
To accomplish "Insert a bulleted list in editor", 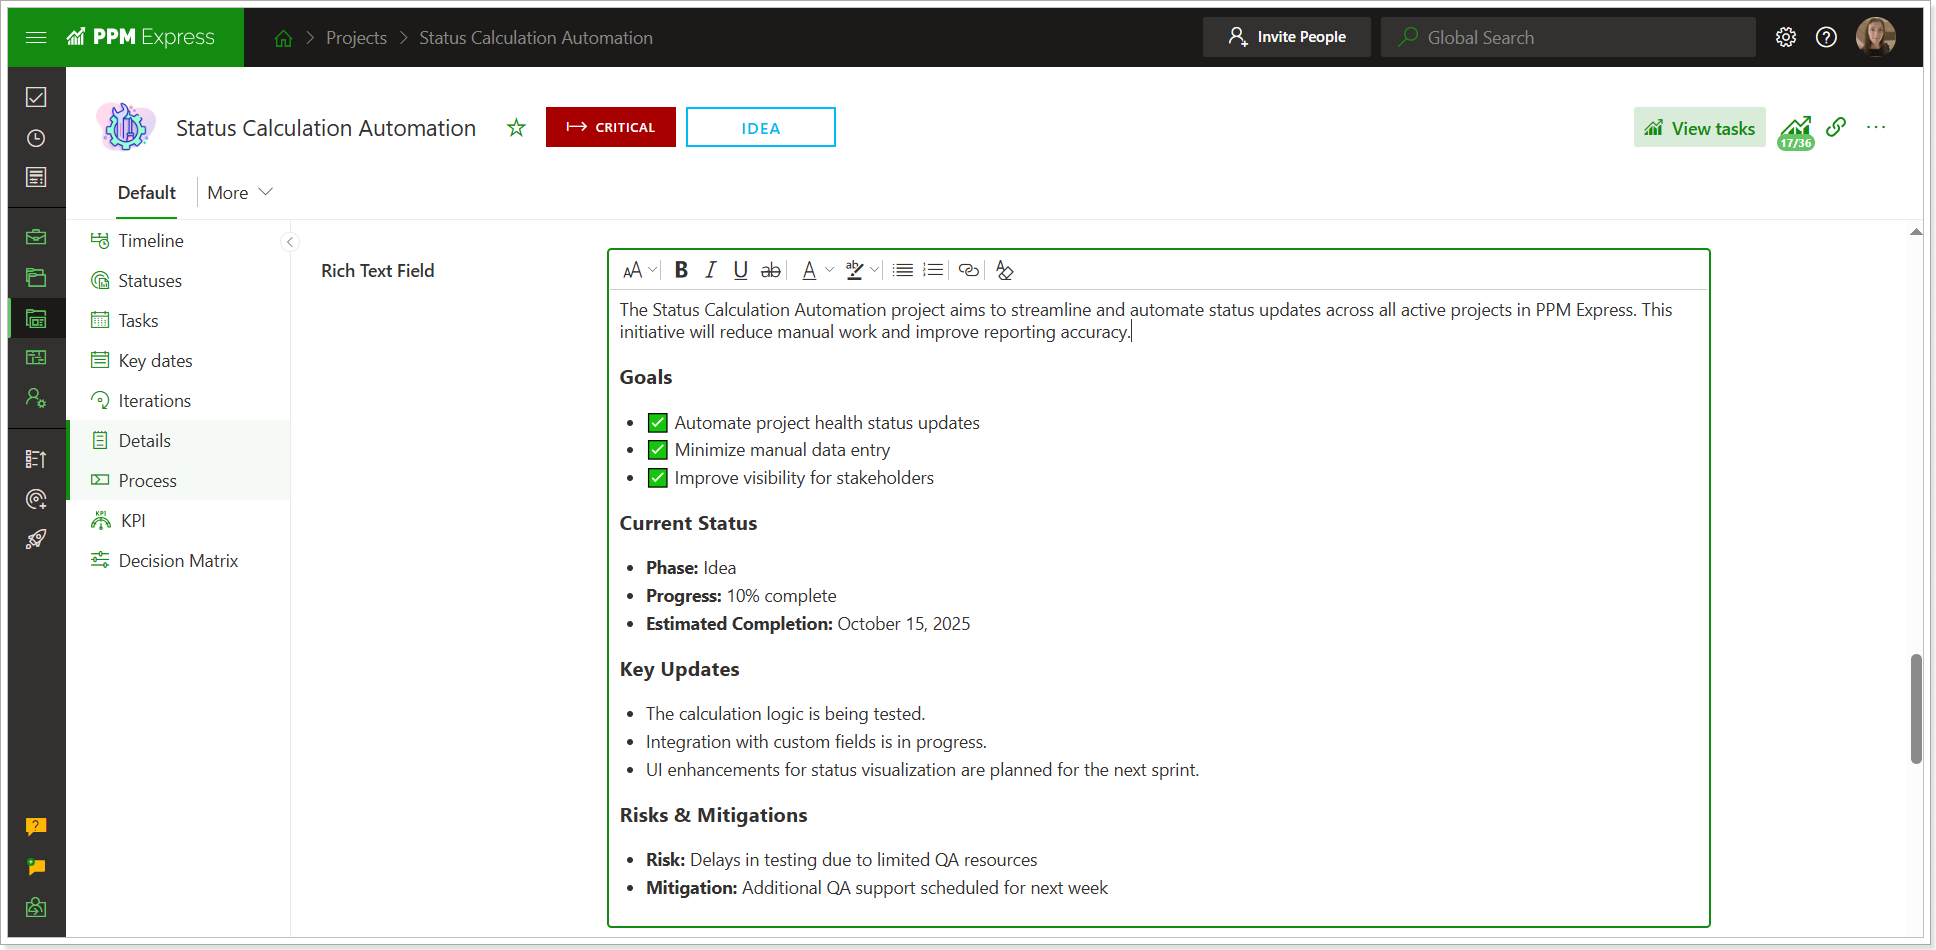I will 903,270.
